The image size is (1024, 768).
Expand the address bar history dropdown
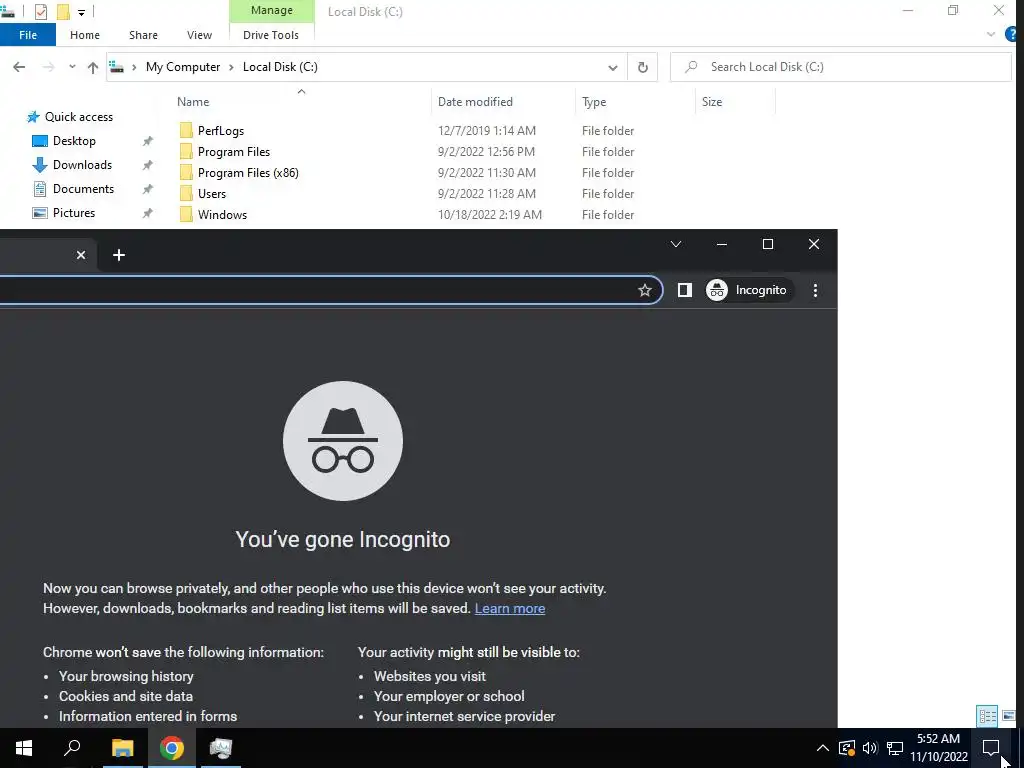point(613,67)
